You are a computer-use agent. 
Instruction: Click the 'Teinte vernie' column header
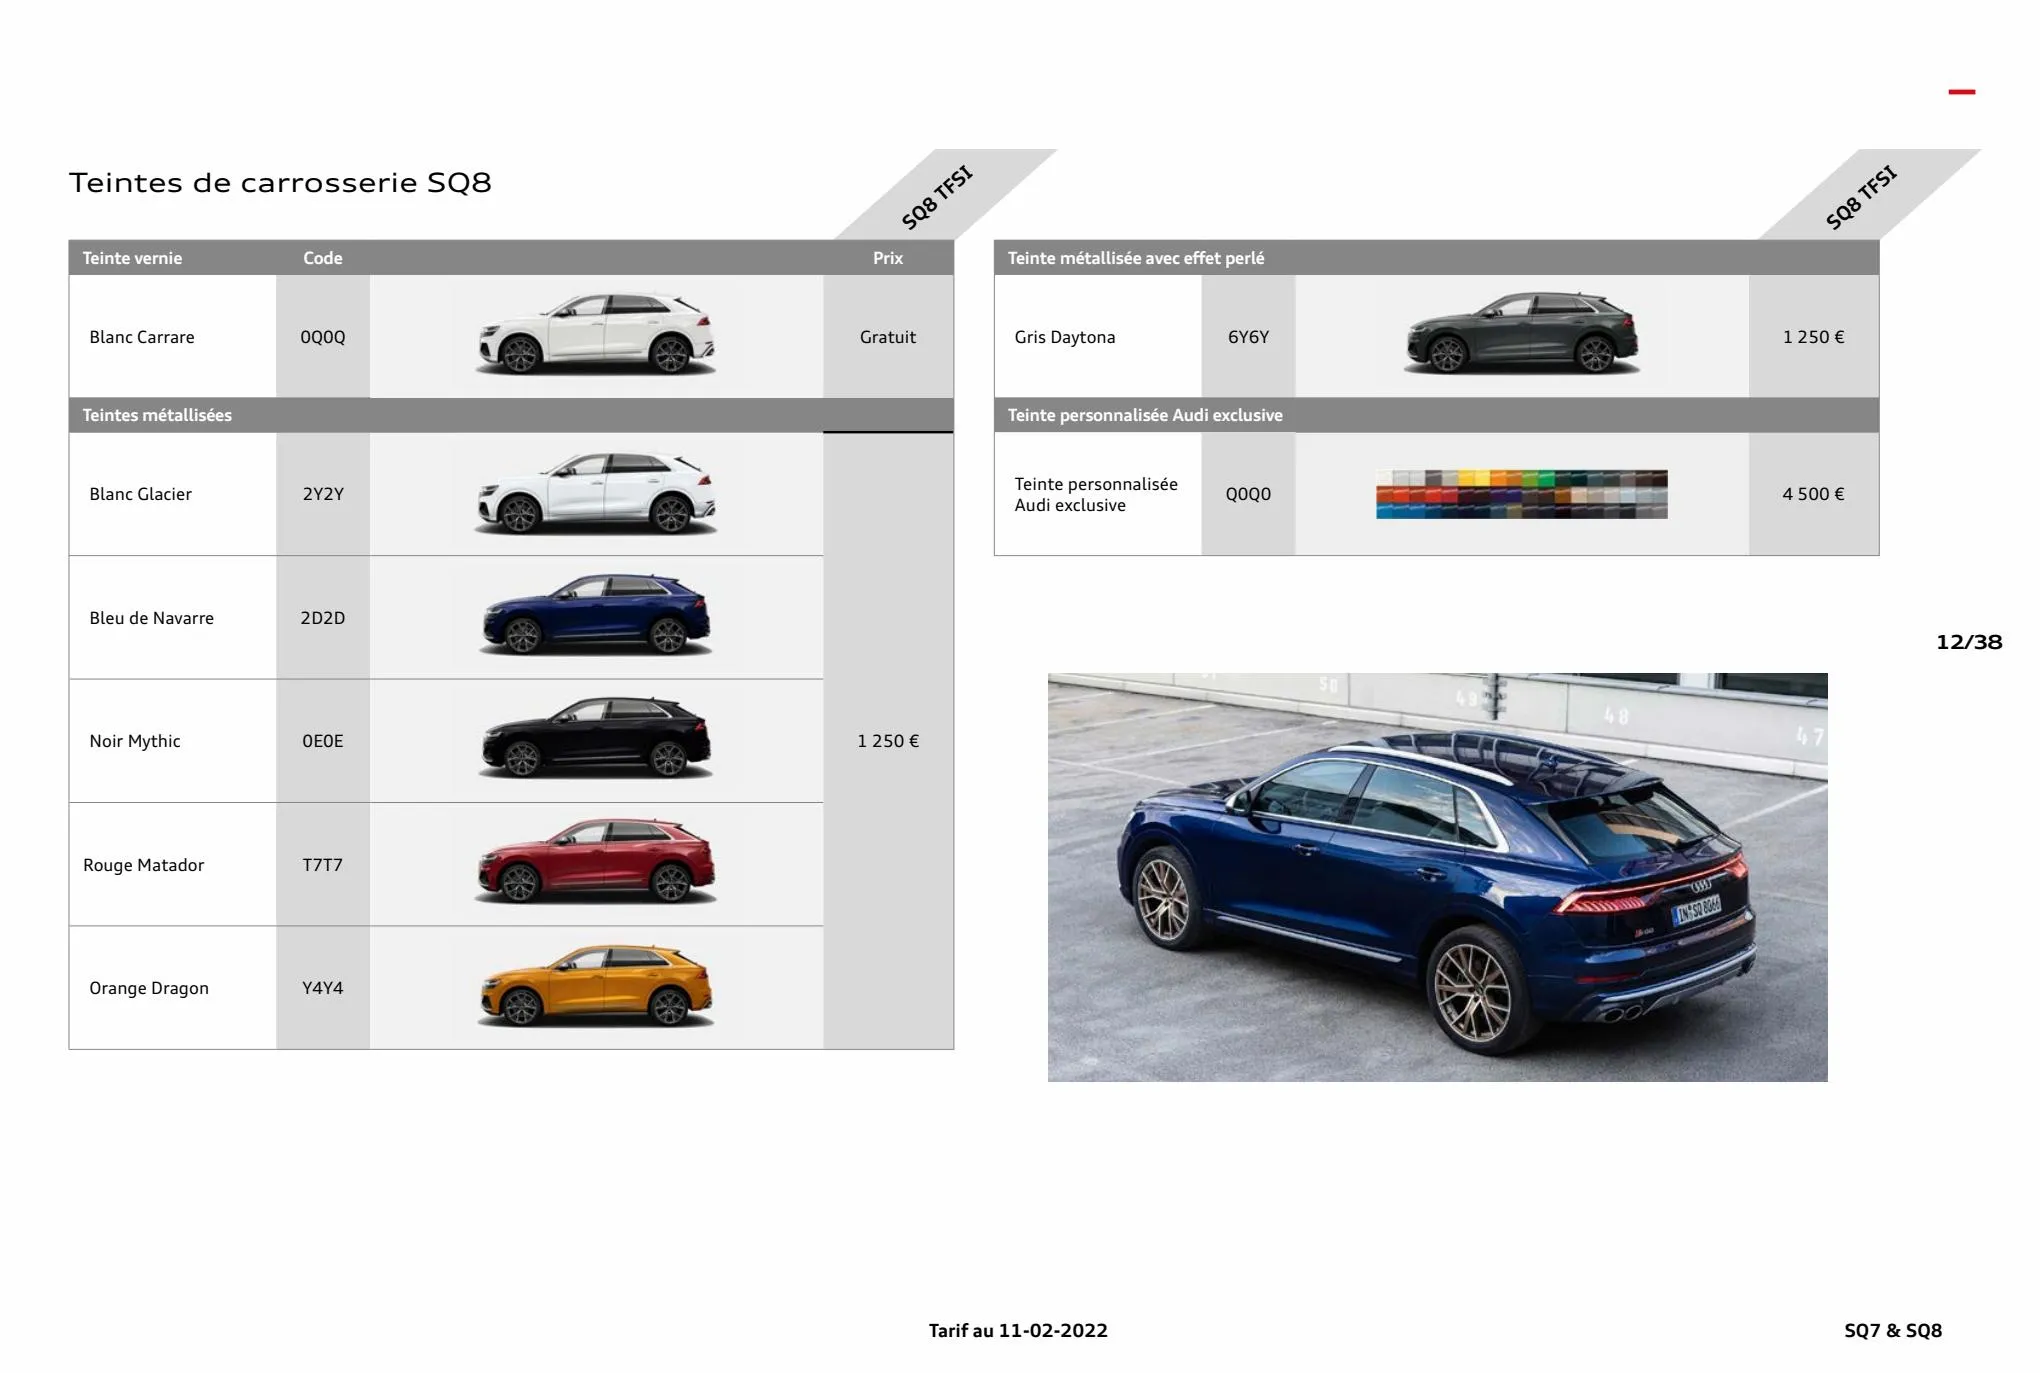point(132,258)
